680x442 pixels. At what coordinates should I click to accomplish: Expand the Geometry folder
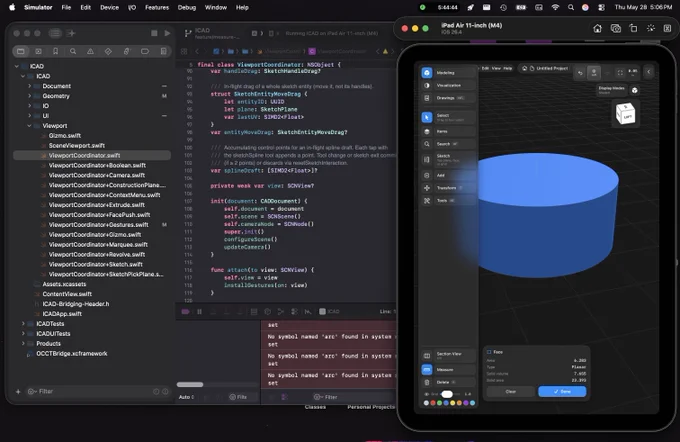coord(29,96)
